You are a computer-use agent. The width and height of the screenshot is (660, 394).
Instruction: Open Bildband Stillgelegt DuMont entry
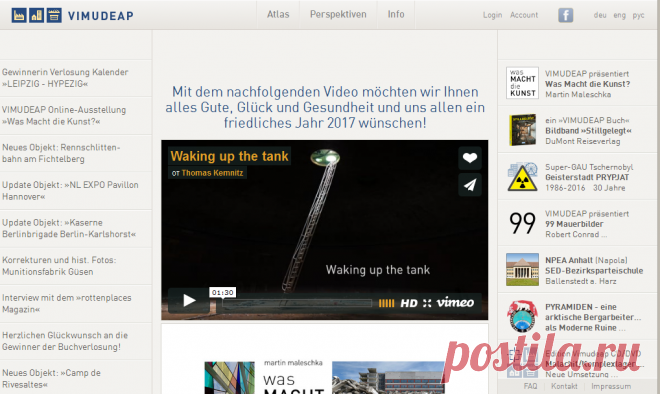[x=588, y=131]
